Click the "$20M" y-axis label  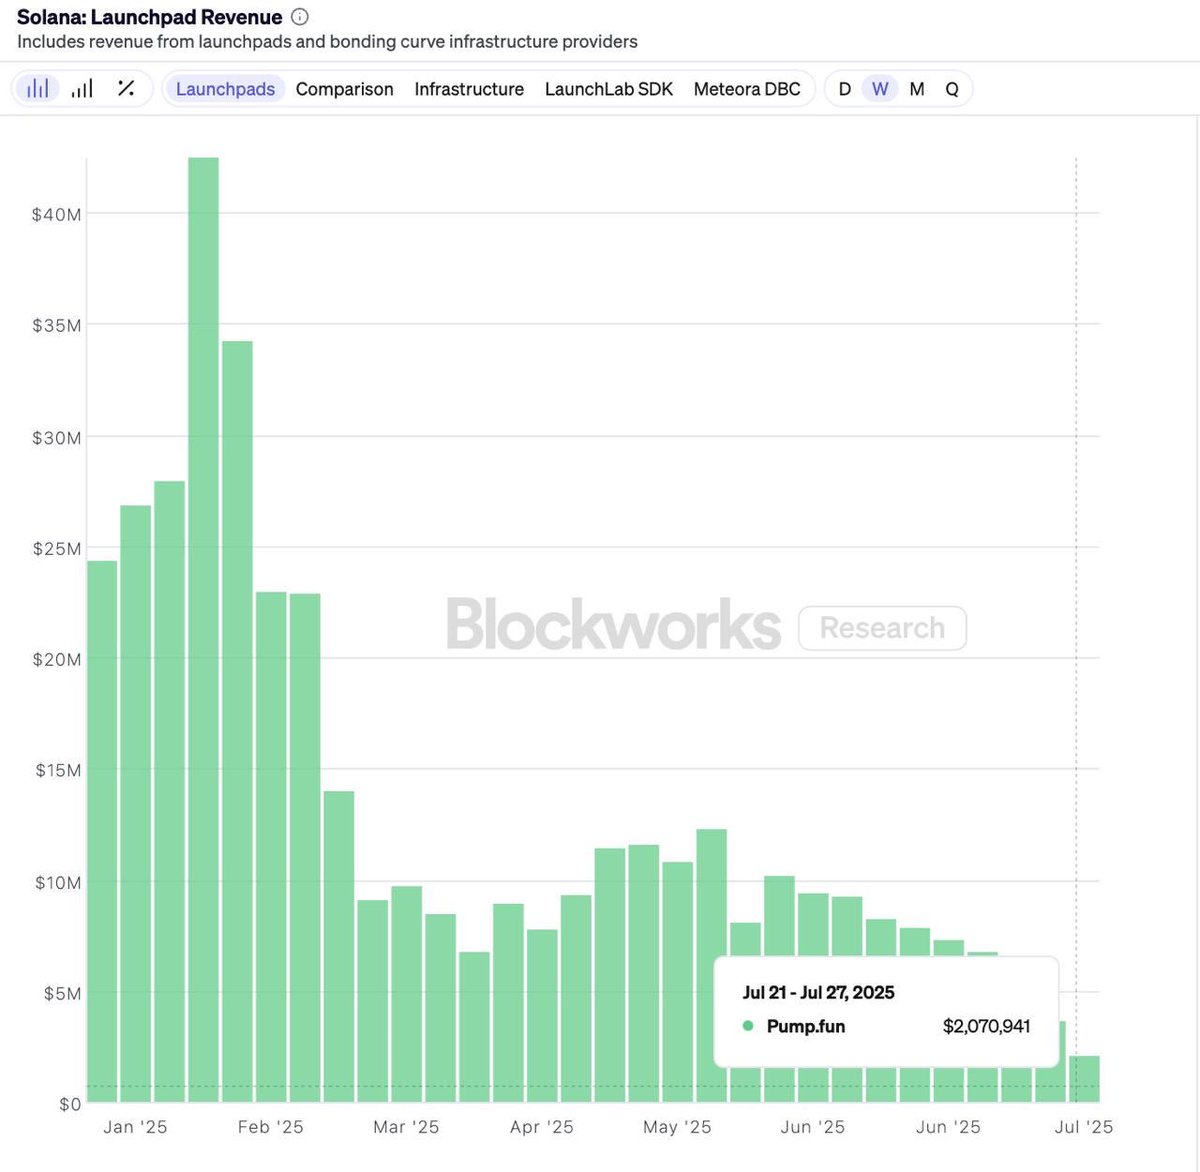click(57, 659)
